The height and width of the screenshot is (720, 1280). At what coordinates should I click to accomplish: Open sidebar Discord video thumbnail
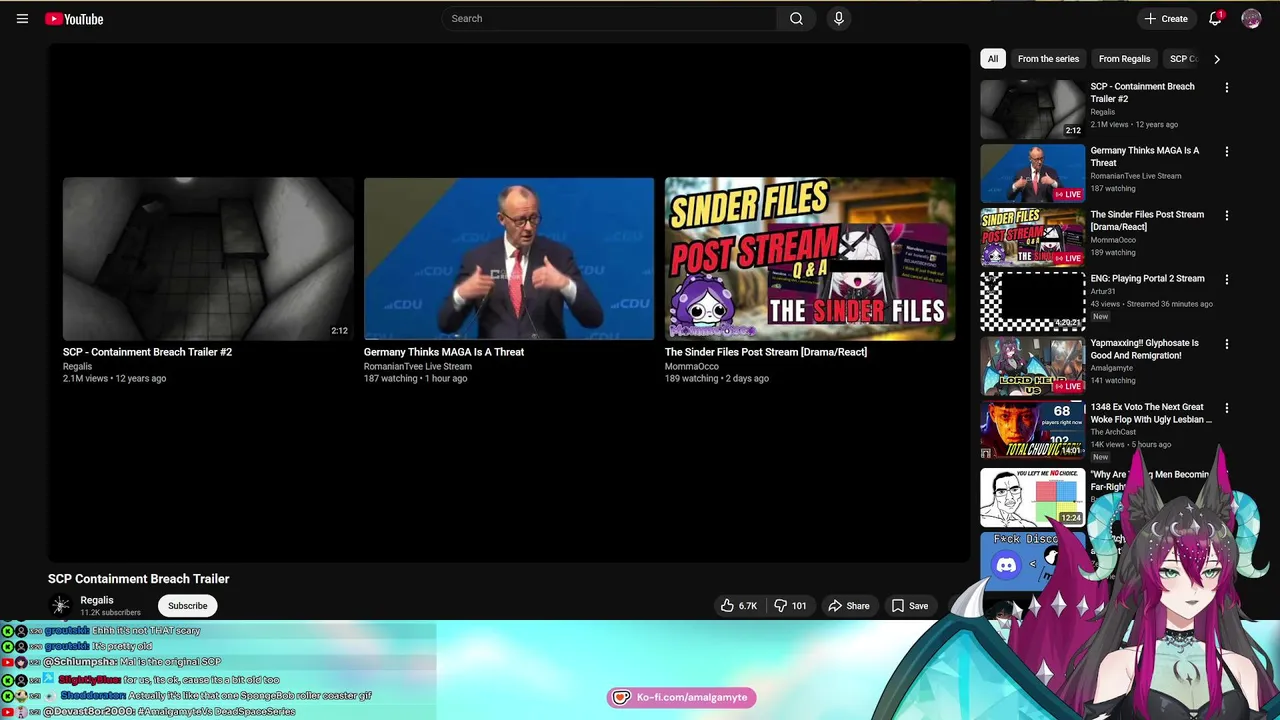click(1030, 561)
